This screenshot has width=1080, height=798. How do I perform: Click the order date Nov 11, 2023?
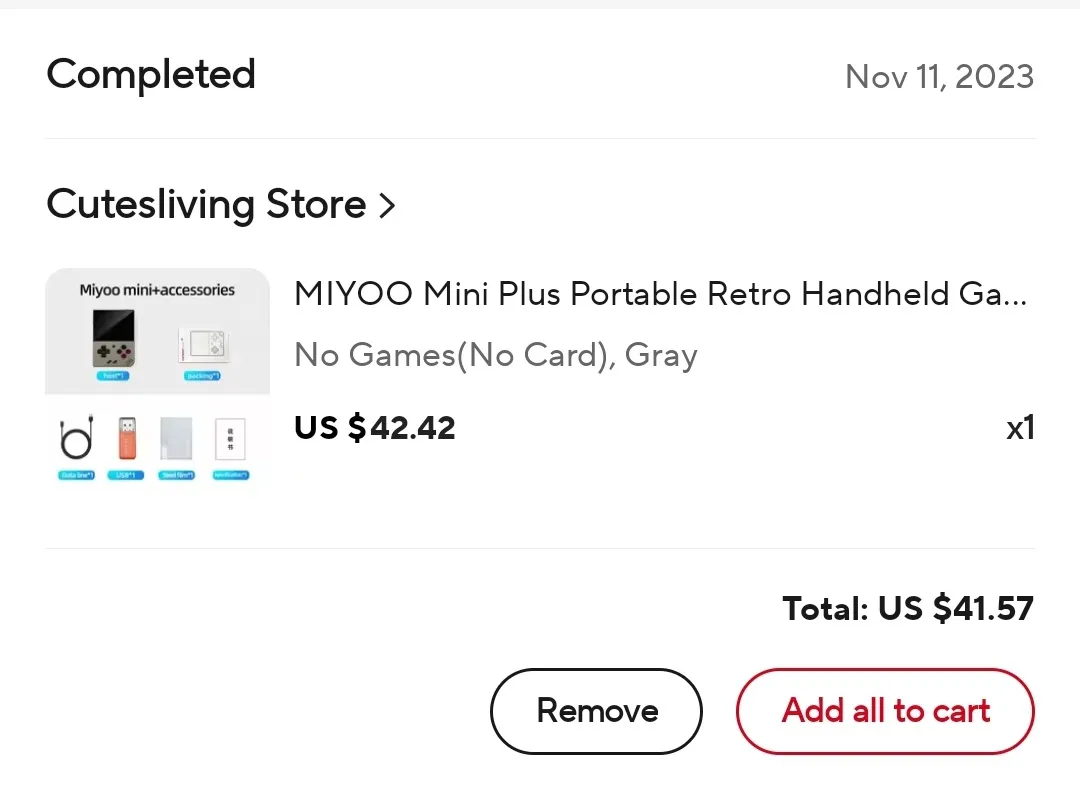939,76
